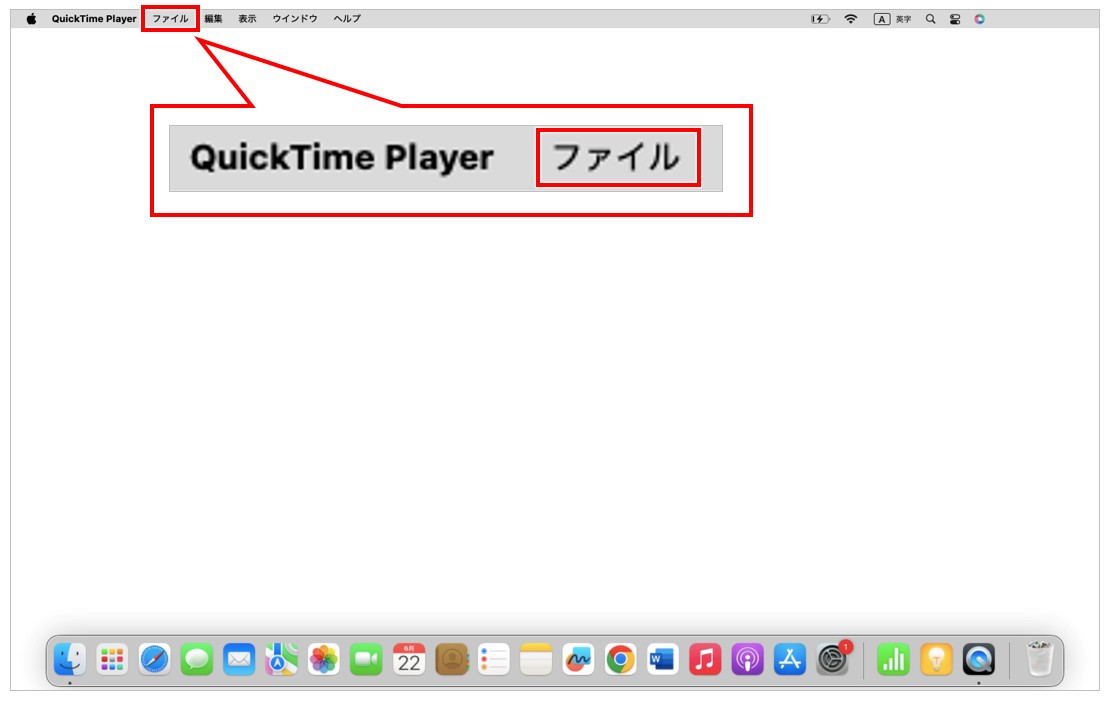Click the battery charging status icon
The image size is (1108, 701).
(x=820, y=19)
